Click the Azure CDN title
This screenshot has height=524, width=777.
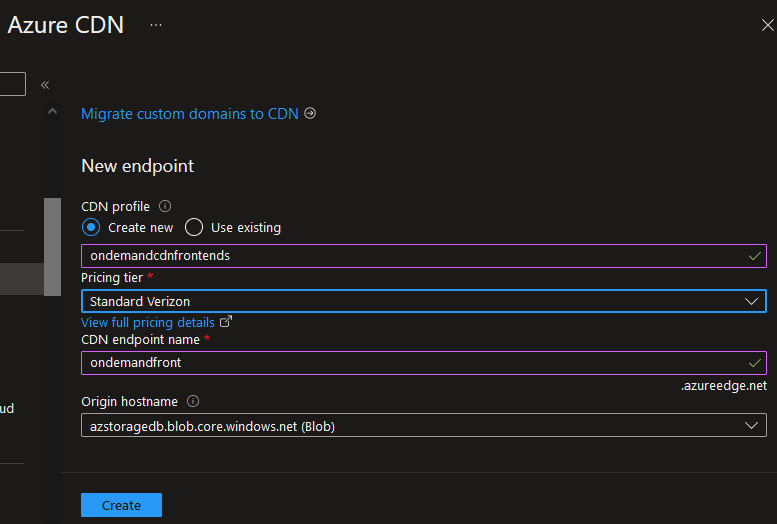click(x=65, y=25)
